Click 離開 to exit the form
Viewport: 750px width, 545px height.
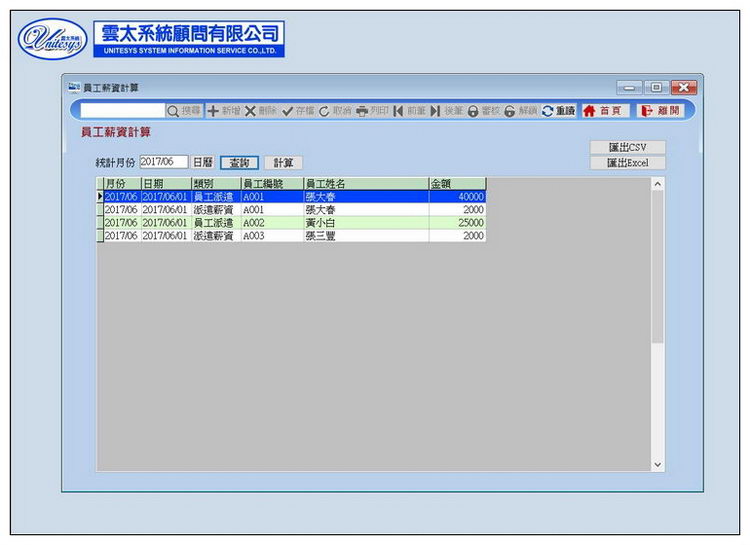[660, 111]
